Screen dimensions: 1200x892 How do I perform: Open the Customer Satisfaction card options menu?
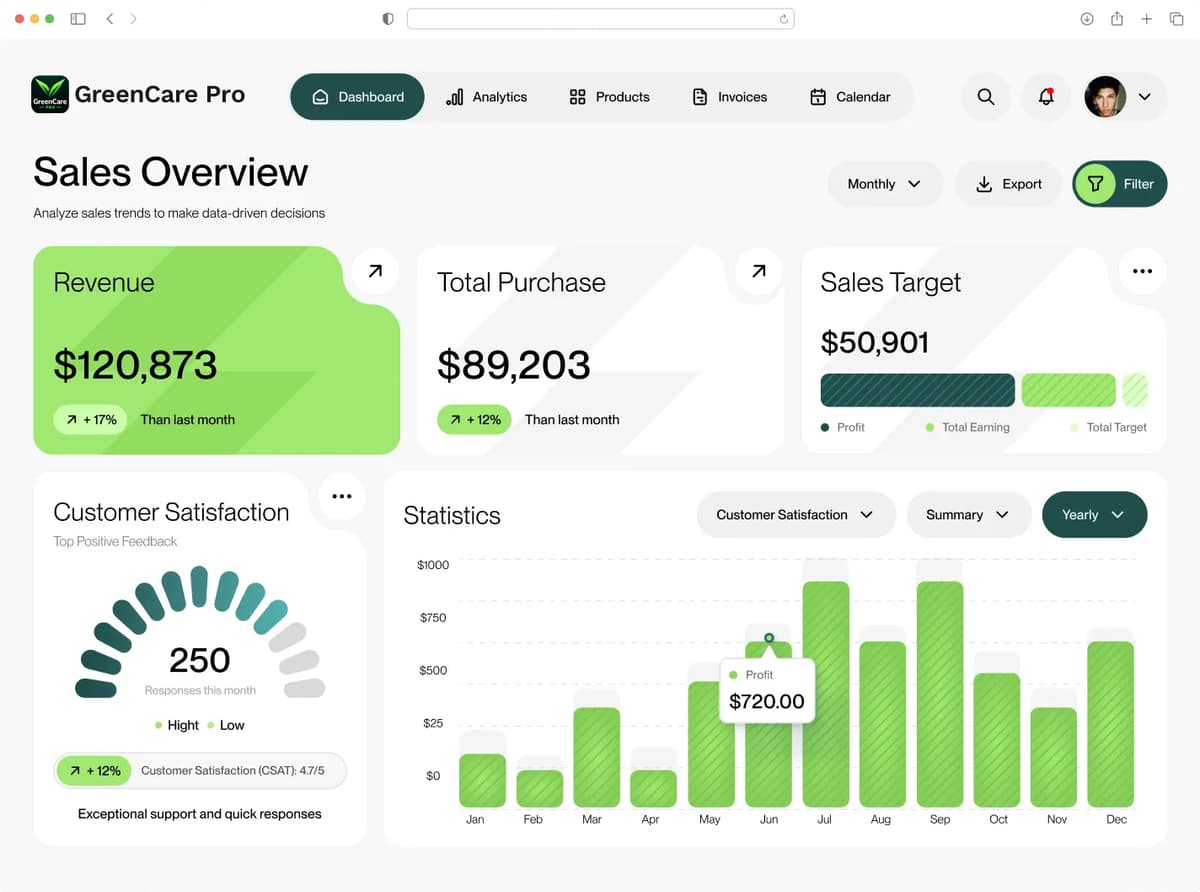coord(341,495)
